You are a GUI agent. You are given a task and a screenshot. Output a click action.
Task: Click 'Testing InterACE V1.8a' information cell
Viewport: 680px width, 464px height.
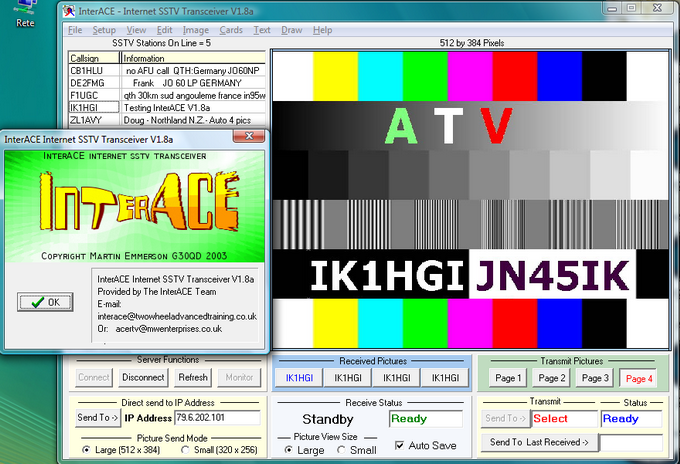pos(193,108)
